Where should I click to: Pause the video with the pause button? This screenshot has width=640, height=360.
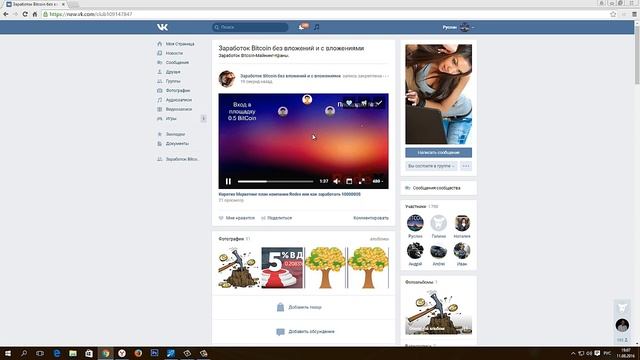click(x=228, y=181)
